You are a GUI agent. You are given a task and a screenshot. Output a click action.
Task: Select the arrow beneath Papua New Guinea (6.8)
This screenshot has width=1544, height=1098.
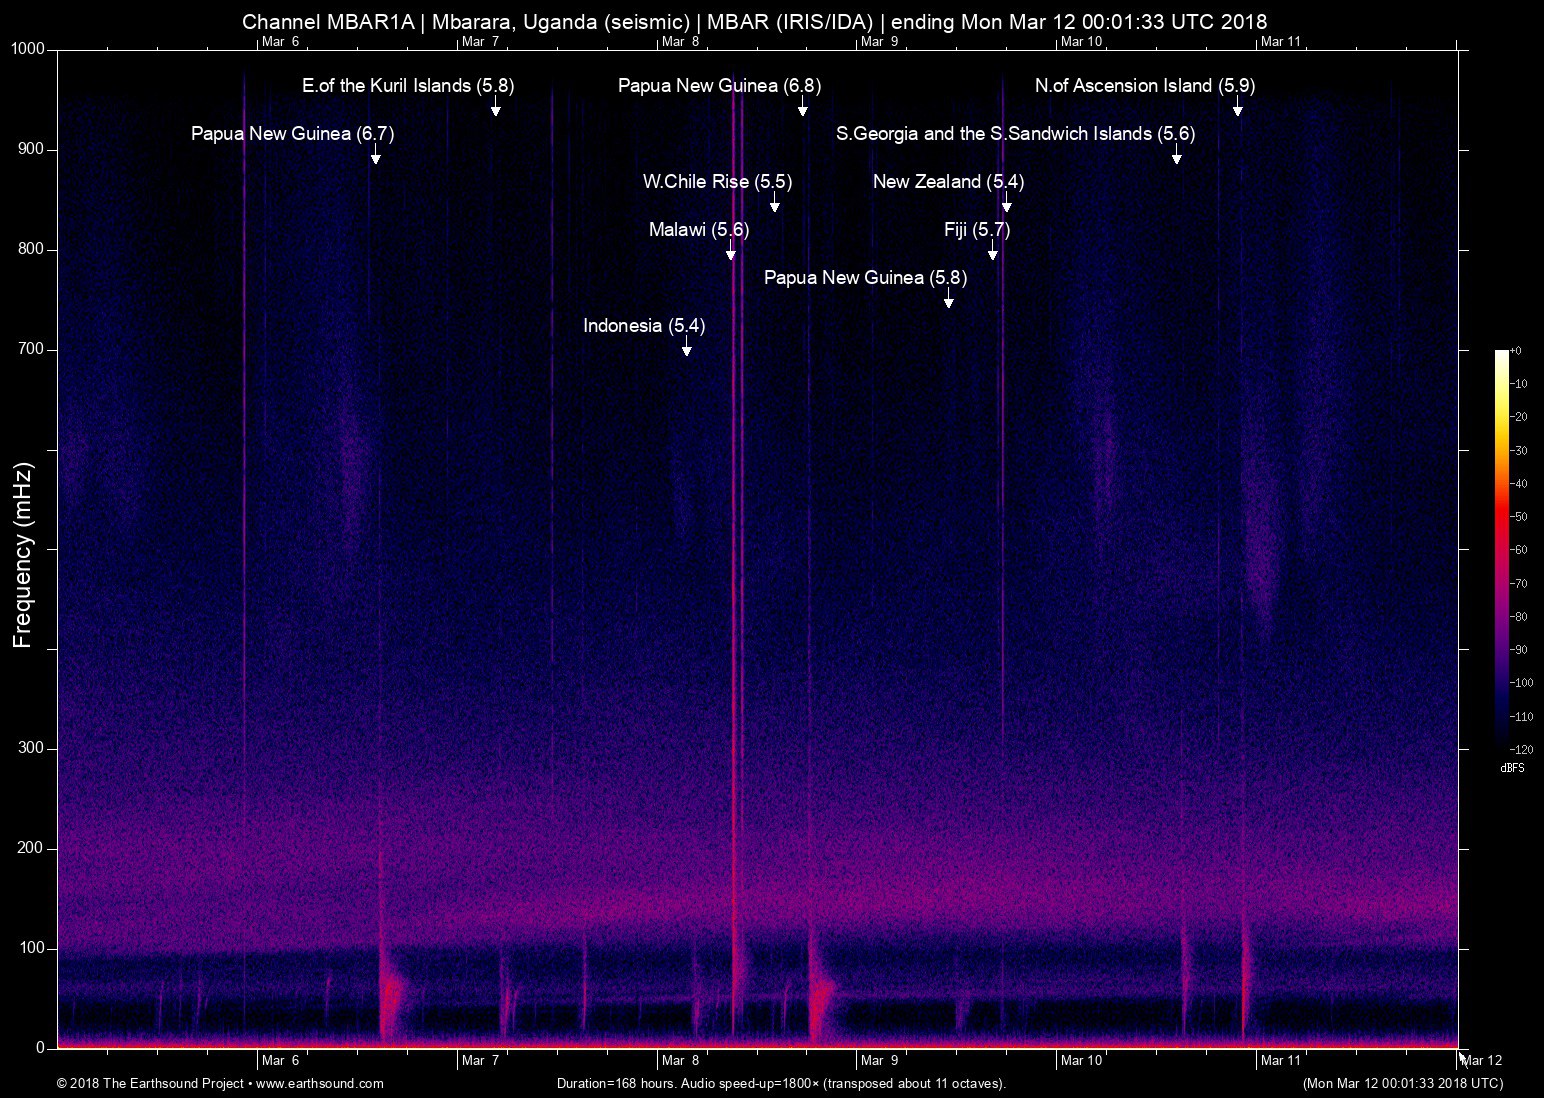coord(802,107)
